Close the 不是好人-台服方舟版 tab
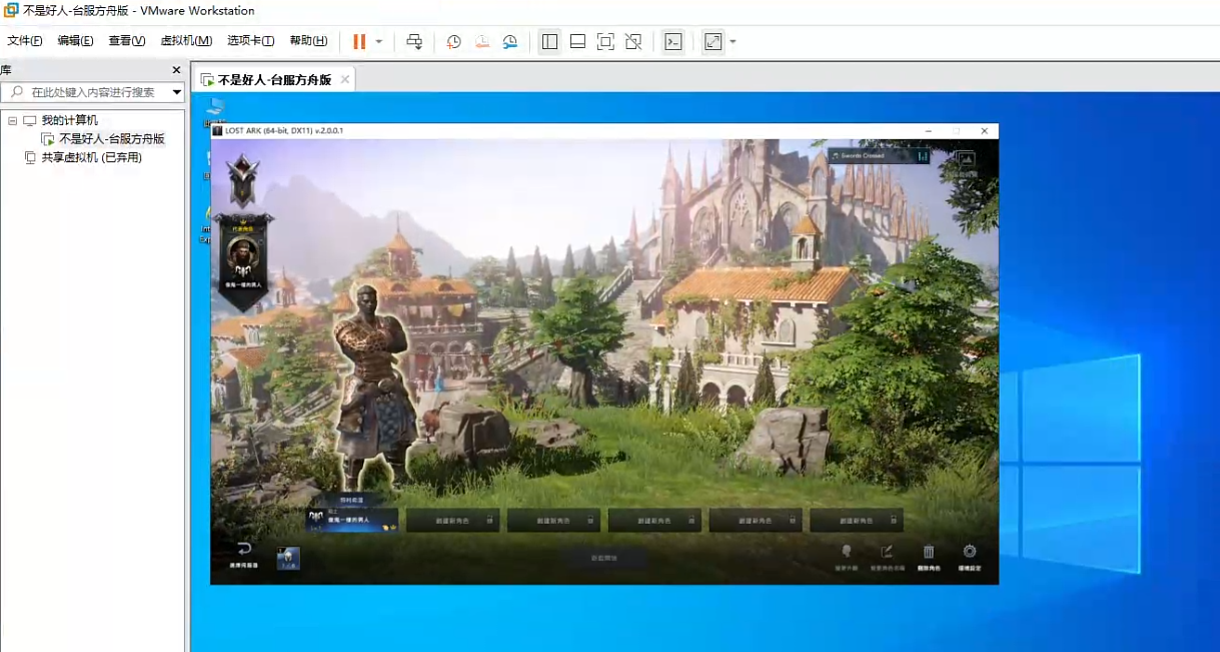Image resolution: width=1220 pixels, height=652 pixels. 345,79
